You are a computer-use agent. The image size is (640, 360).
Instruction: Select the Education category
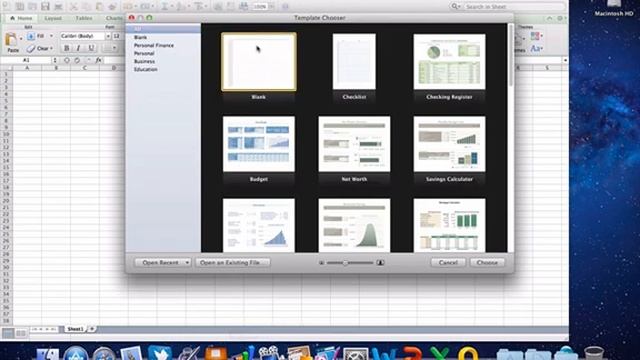[146, 69]
